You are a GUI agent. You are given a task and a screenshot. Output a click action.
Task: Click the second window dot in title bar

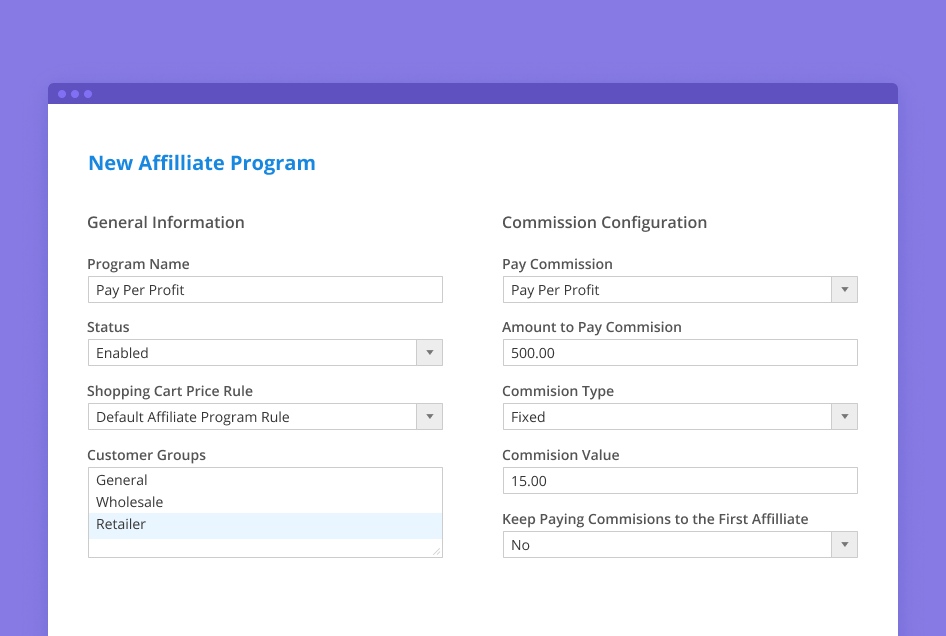point(75,94)
